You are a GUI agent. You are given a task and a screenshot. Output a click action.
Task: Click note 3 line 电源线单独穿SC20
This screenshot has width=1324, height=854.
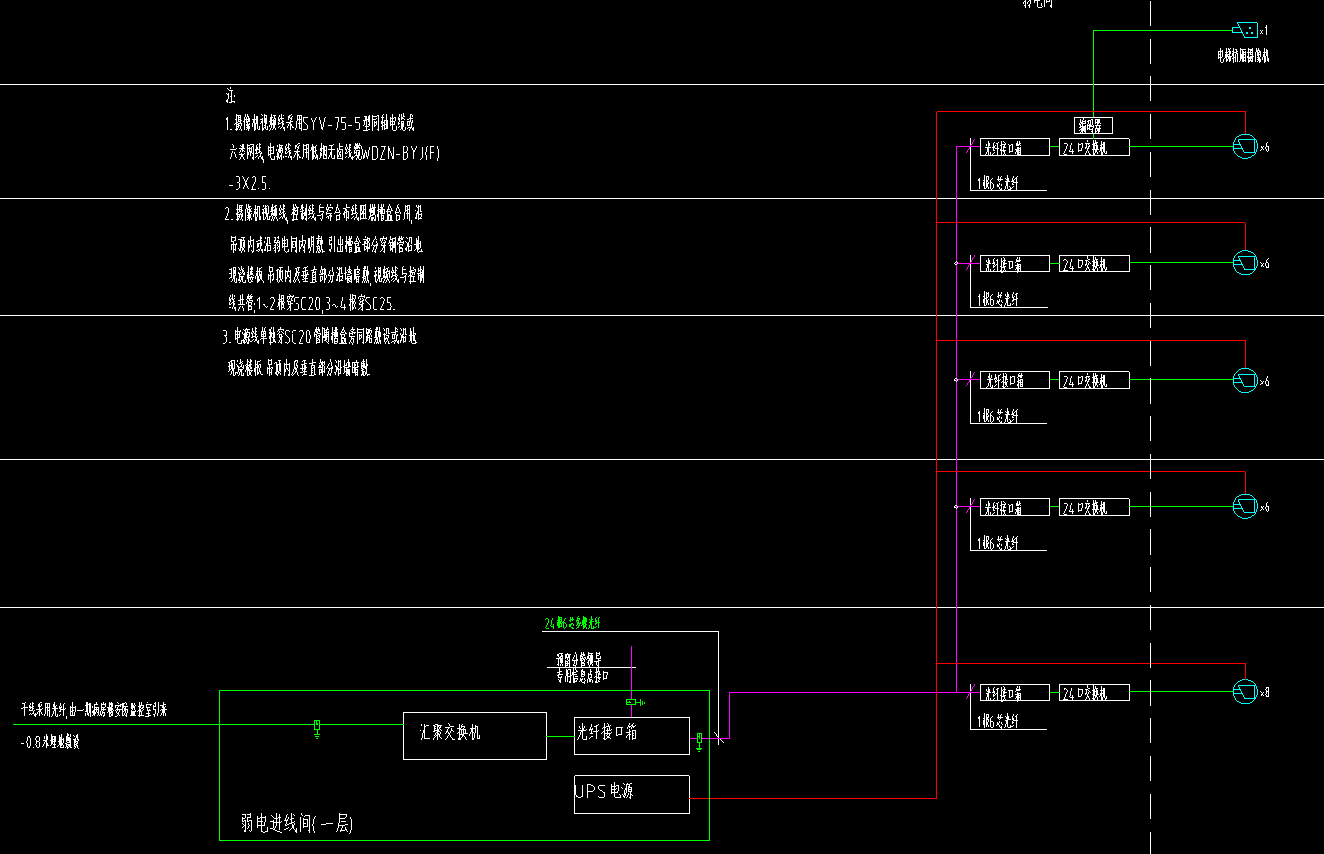tap(320, 337)
